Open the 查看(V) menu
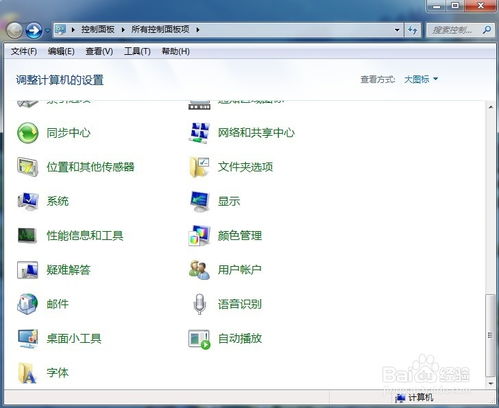The width and height of the screenshot is (499, 408). [x=99, y=51]
